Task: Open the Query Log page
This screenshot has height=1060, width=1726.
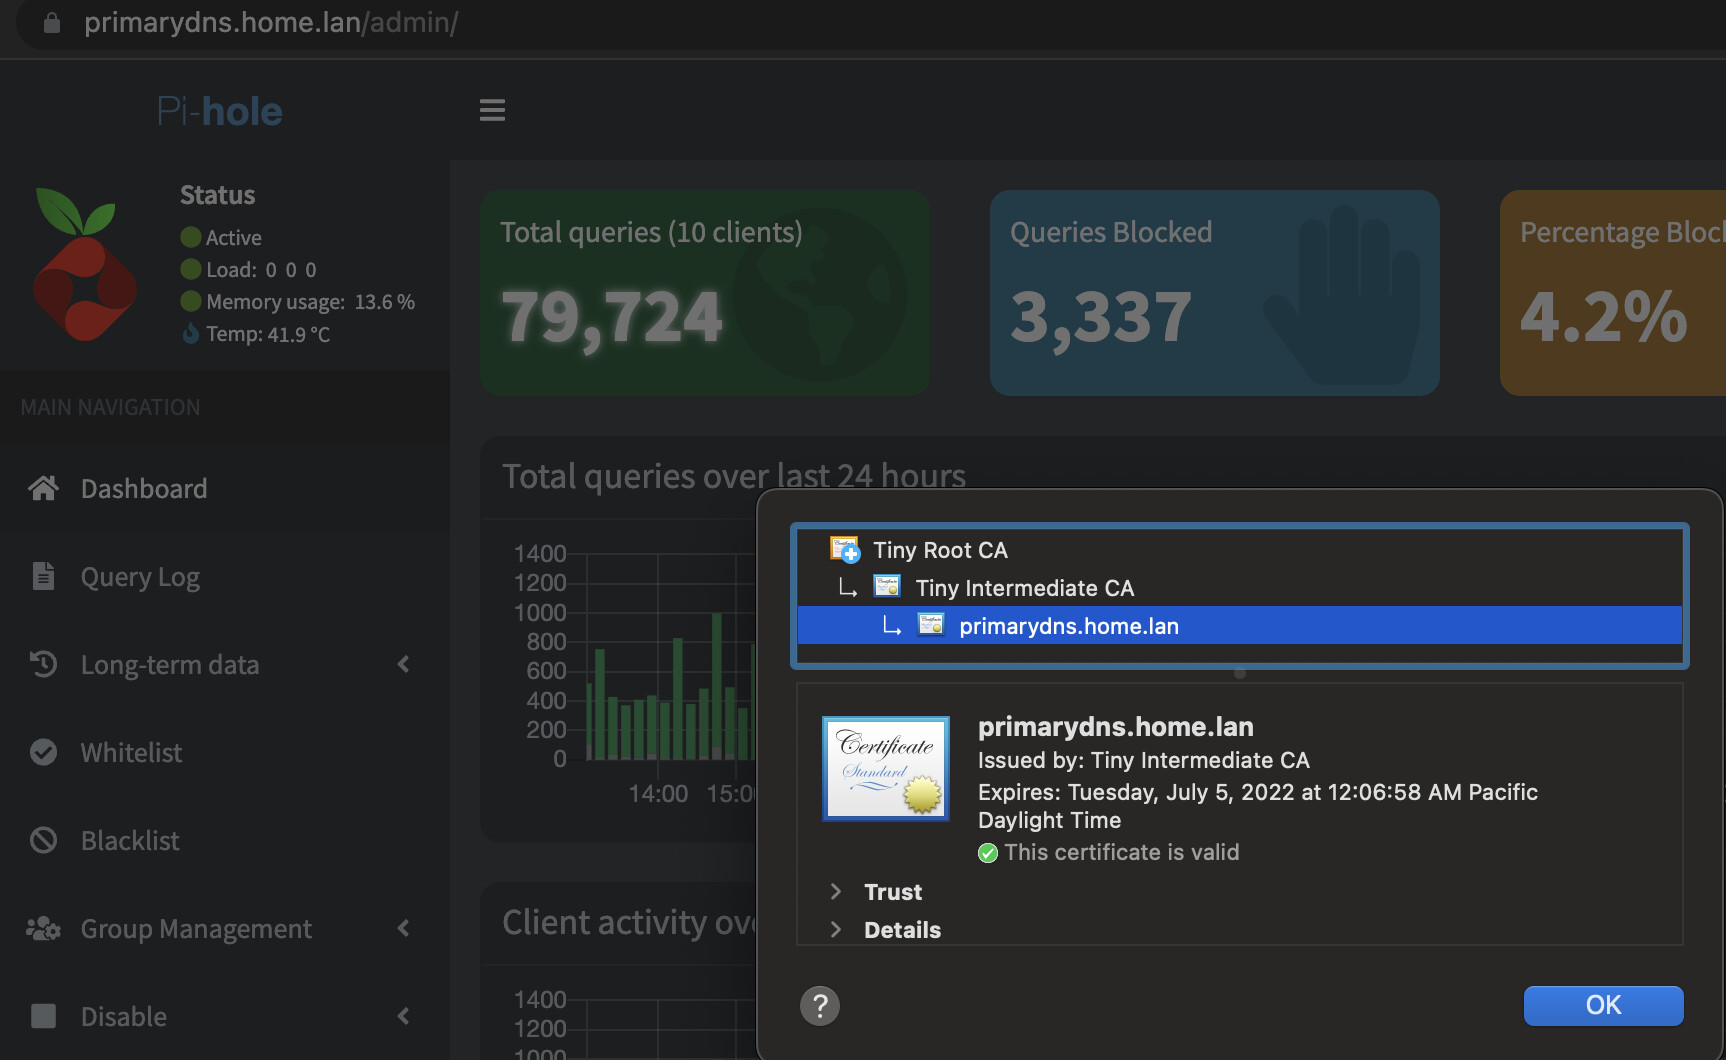Action: tap(225, 577)
